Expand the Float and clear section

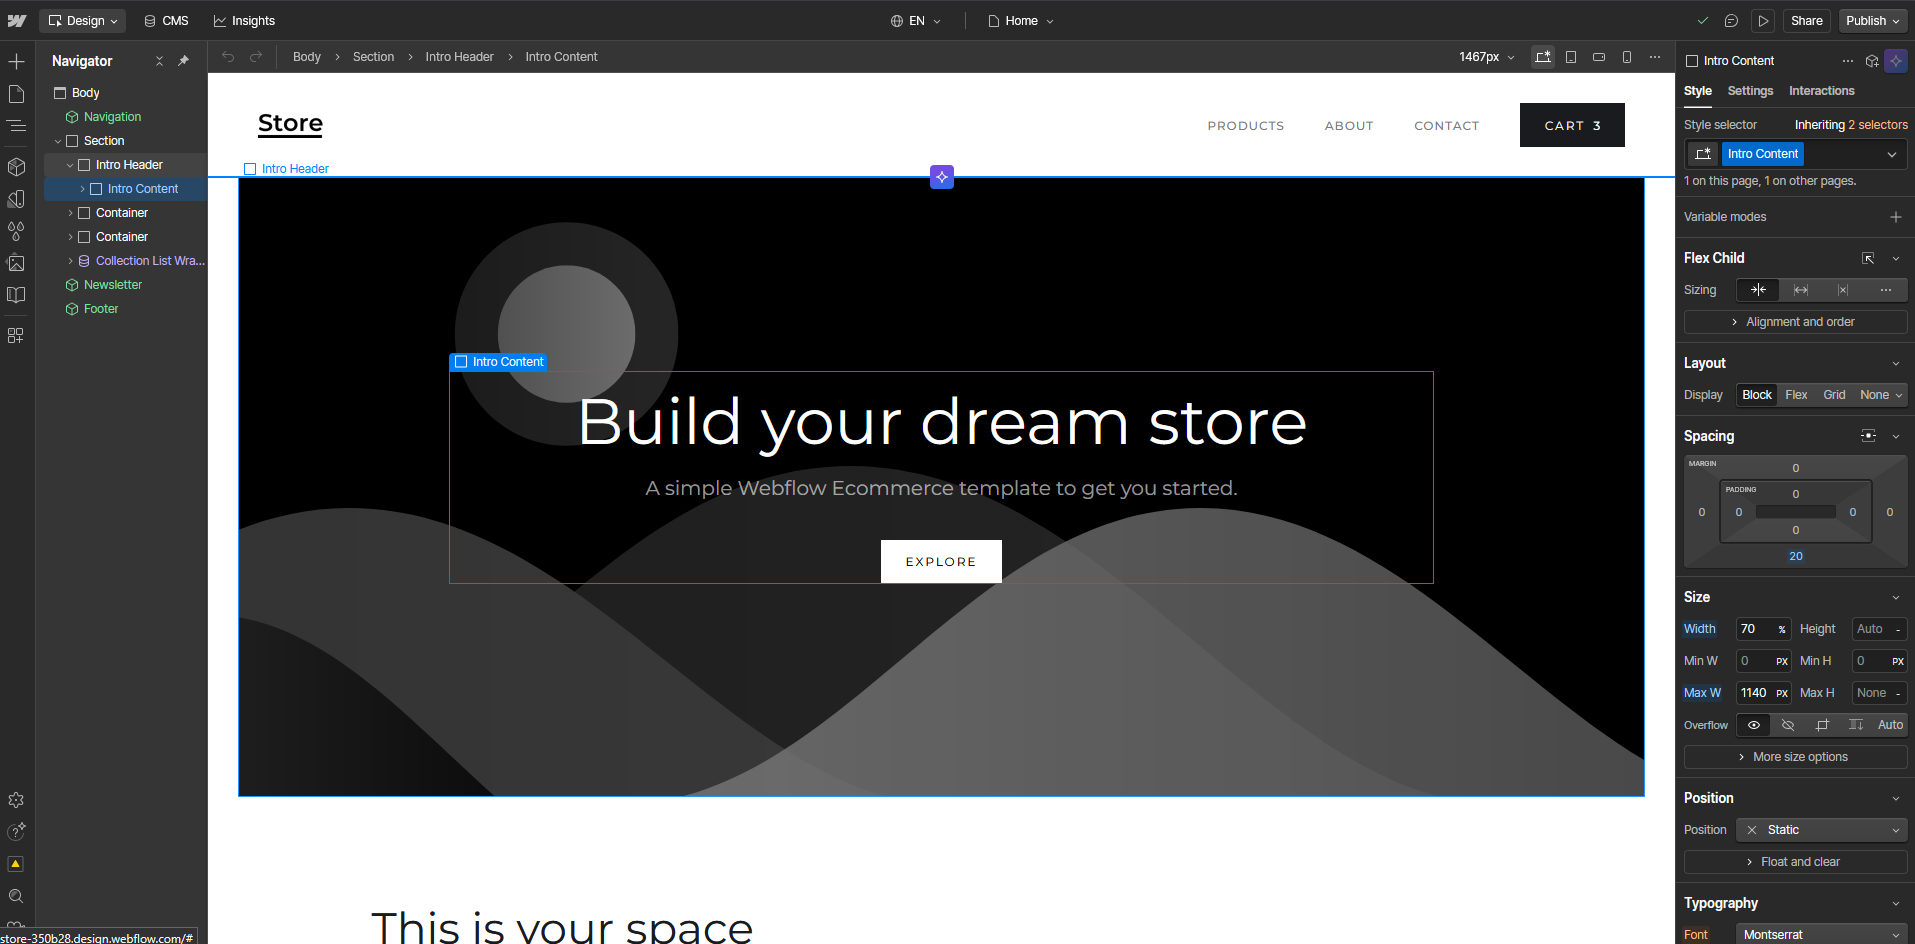(x=1795, y=861)
